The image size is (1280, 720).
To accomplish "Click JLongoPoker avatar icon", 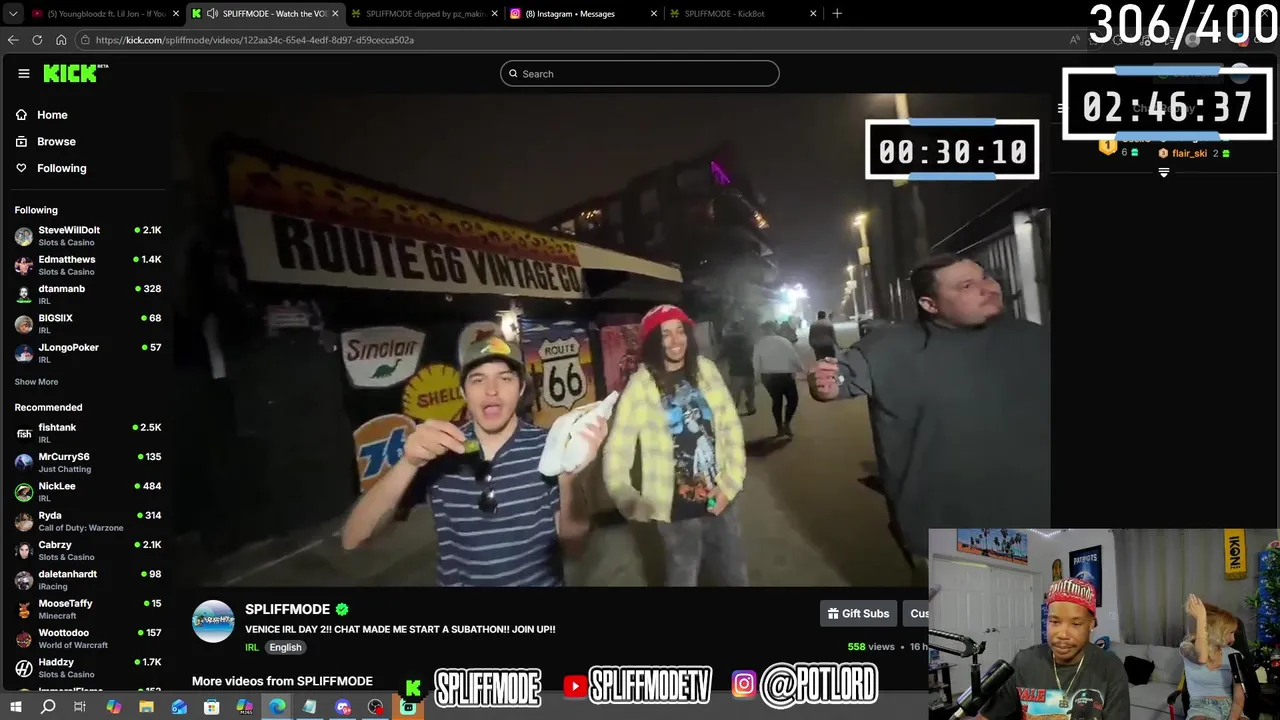I will [x=23, y=353].
